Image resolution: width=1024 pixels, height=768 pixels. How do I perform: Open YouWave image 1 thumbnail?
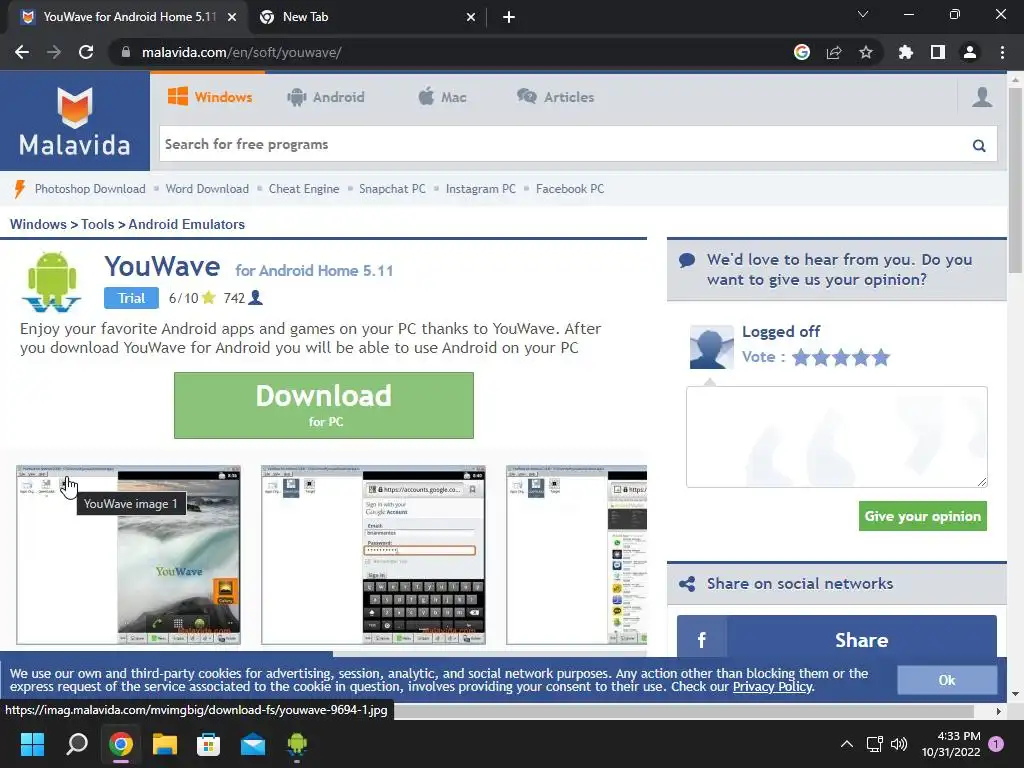pos(129,555)
